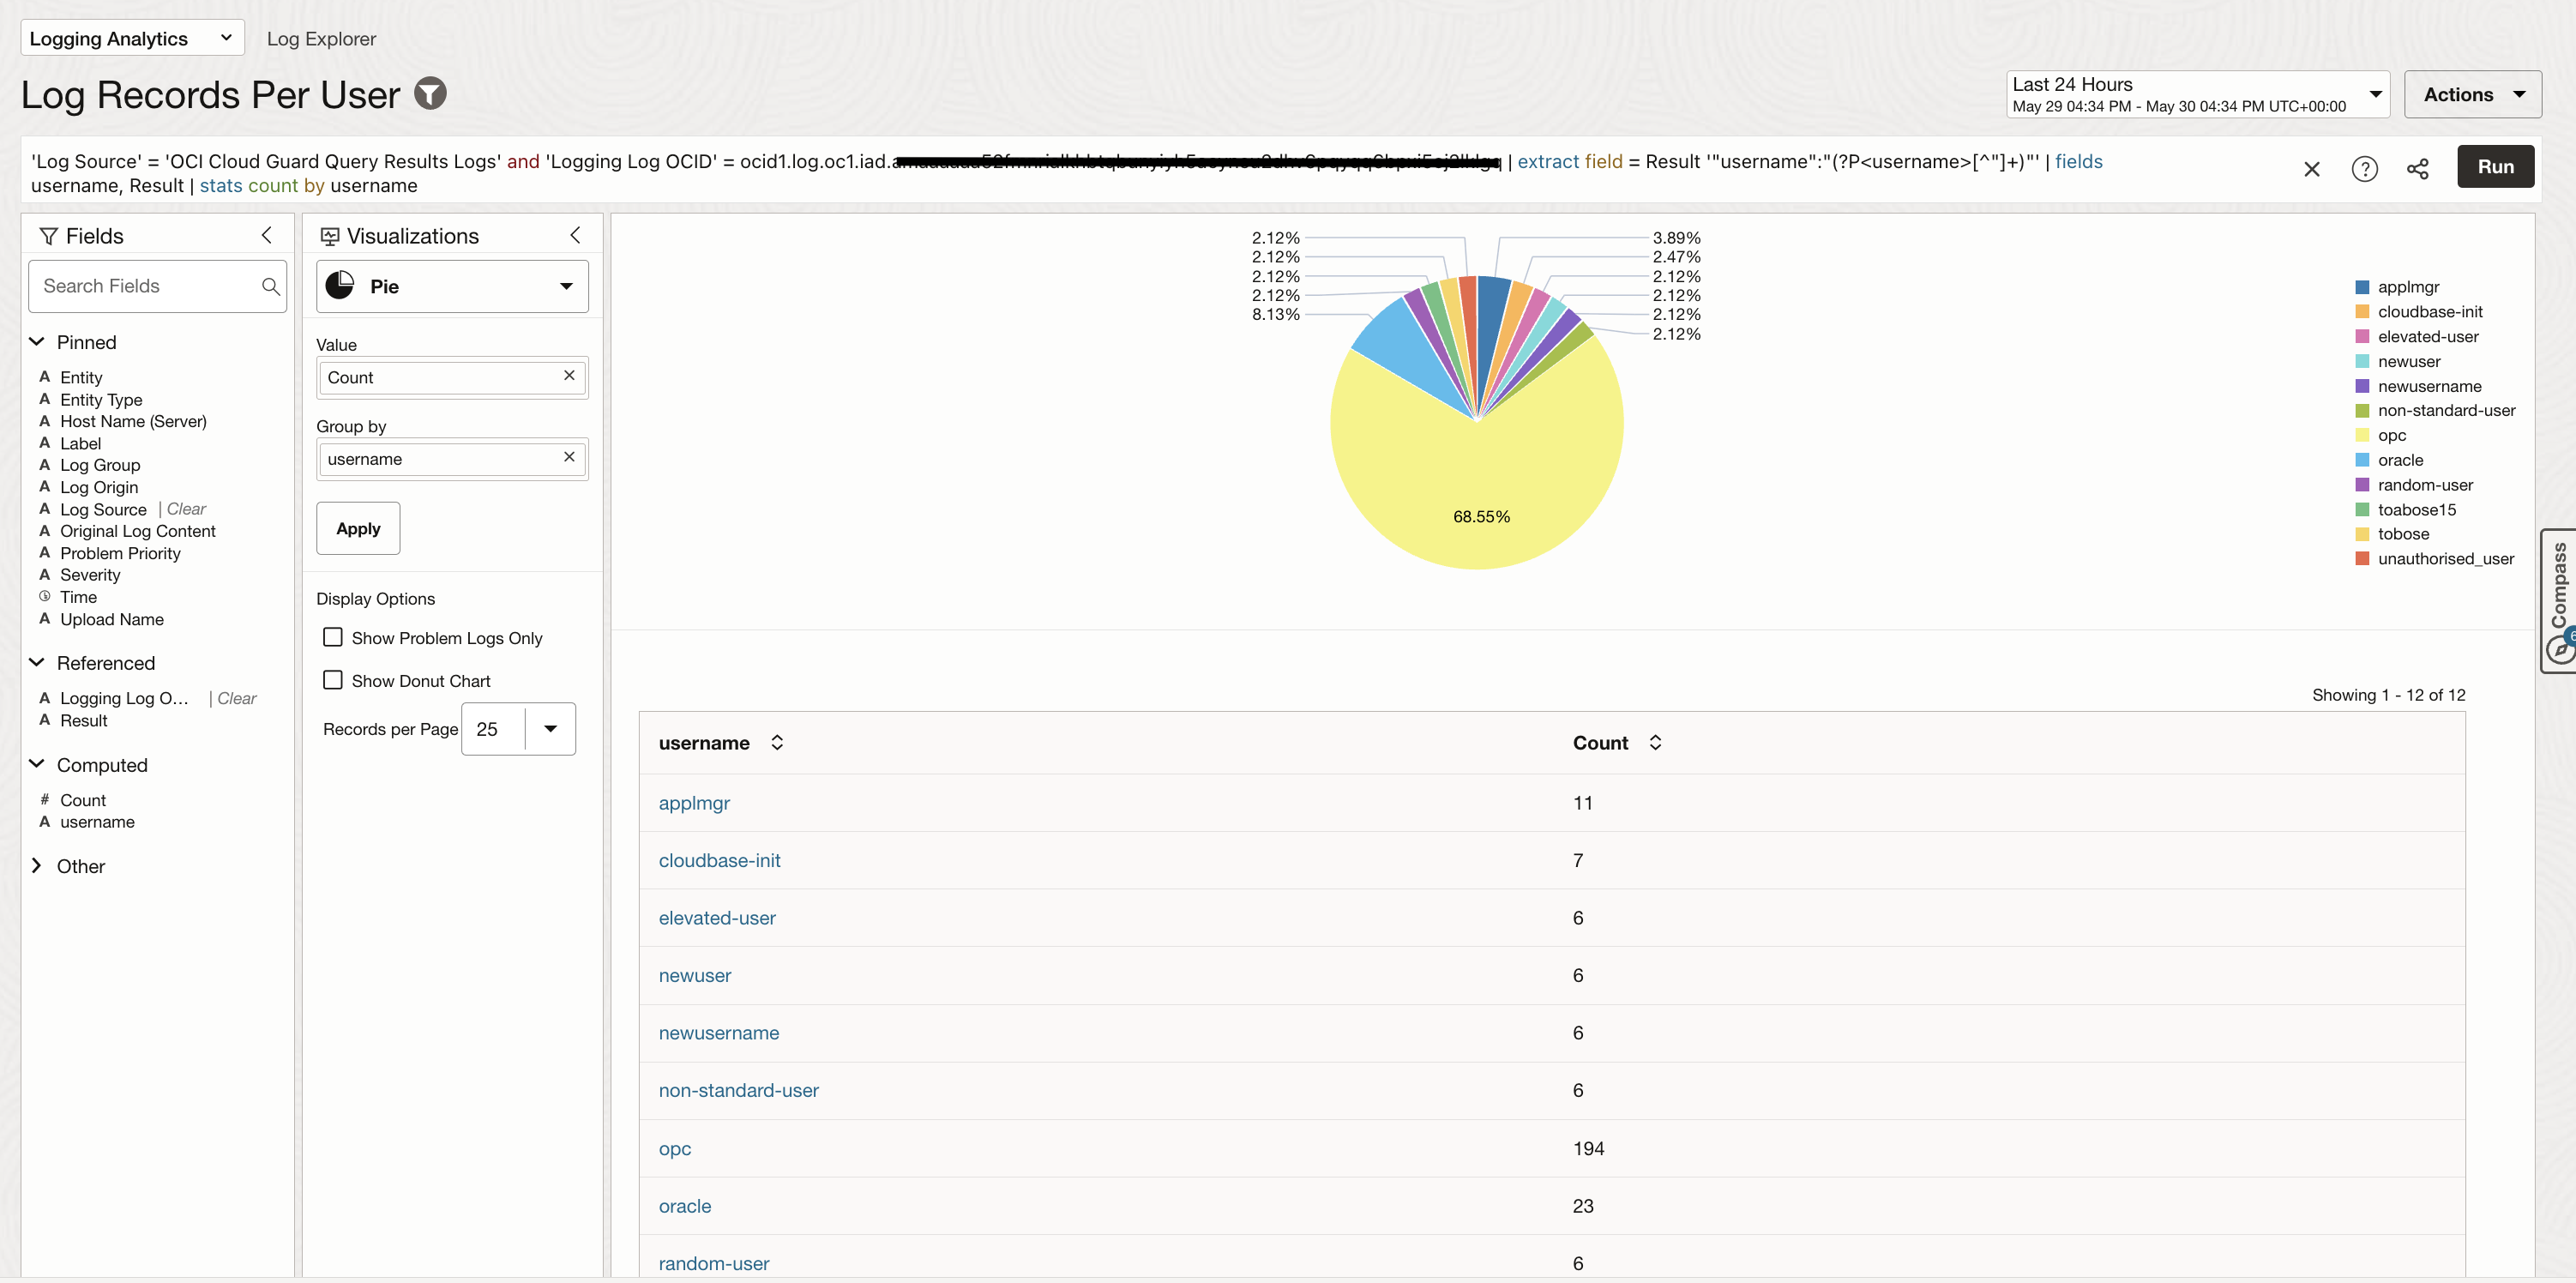Image resolution: width=2576 pixels, height=1283 pixels.
Task: Enable Show Donut Chart checkbox
Action: coord(333,680)
